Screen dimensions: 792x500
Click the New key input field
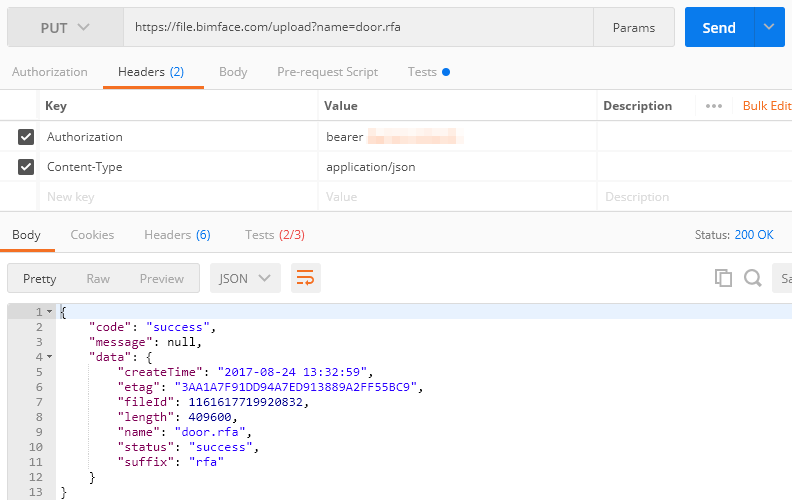click(x=179, y=197)
